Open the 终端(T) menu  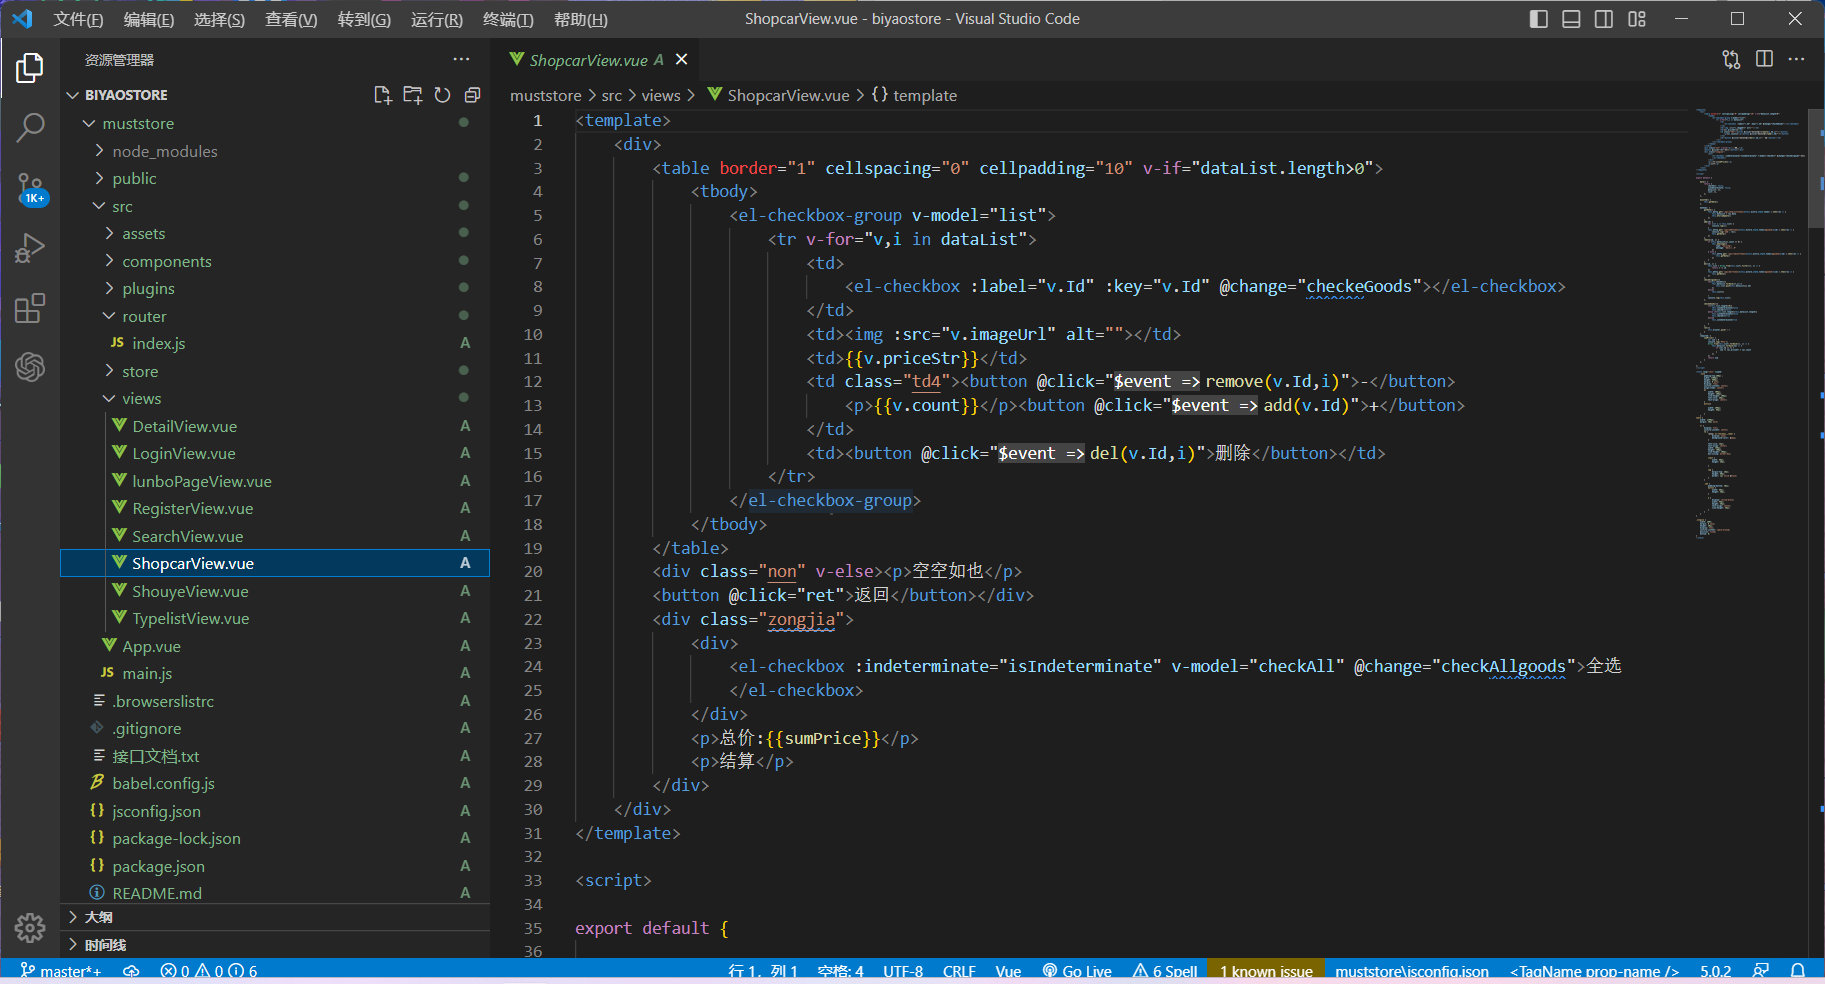pyautogui.click(x=508, y=19)
